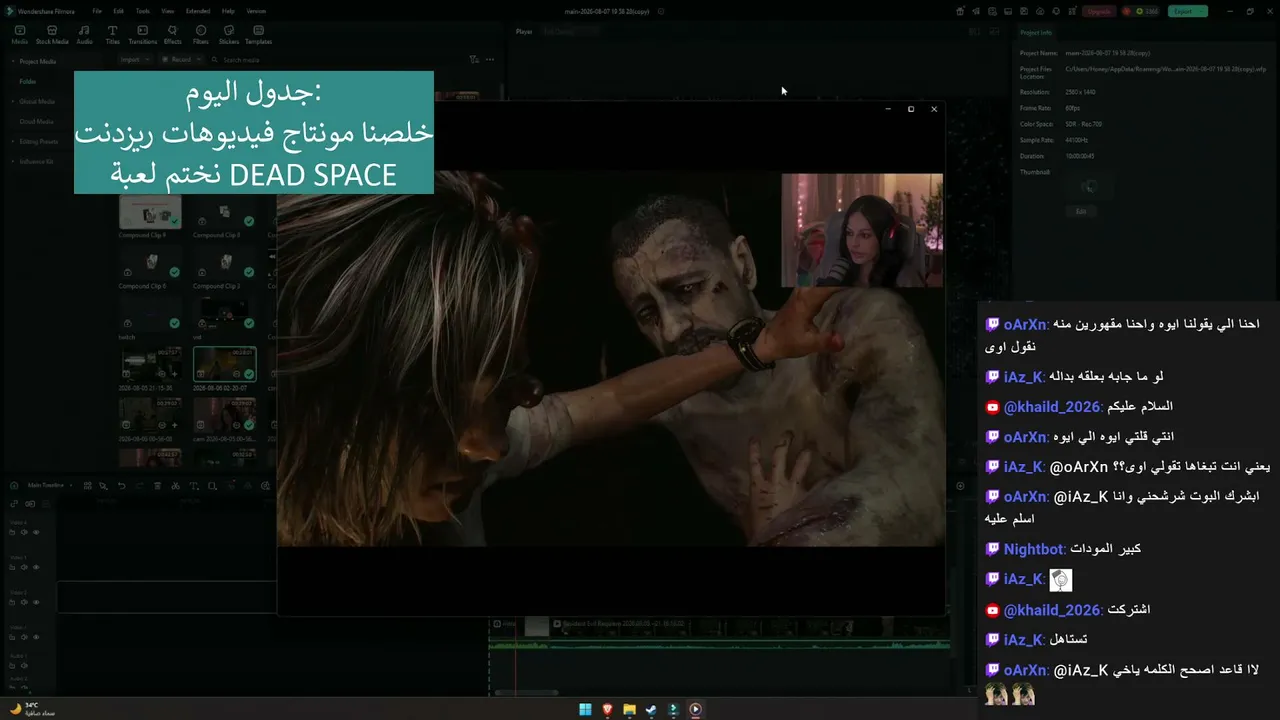Open the Transitions tab
The width and height of the screenshot is (1280, 720).
(143, 35)
